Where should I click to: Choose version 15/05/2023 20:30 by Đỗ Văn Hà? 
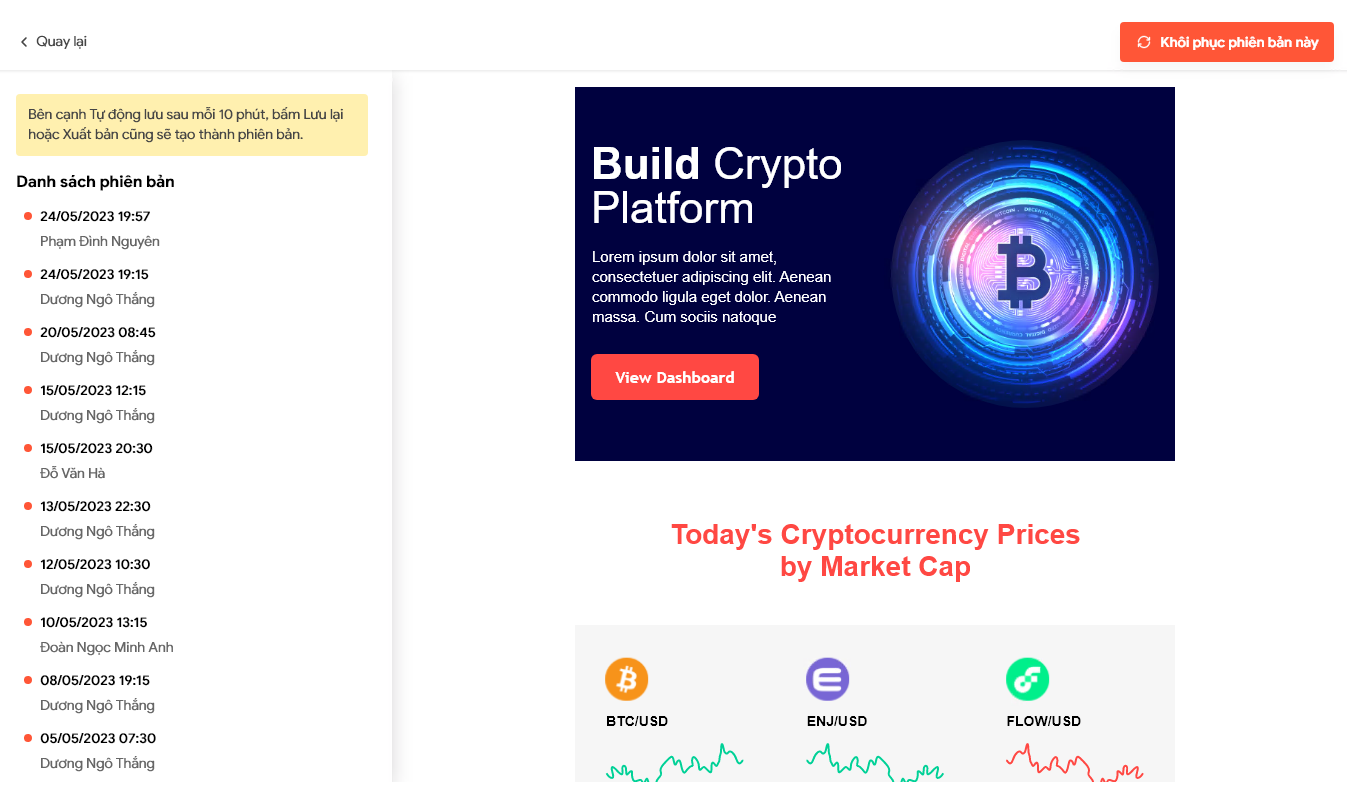point(98,460)
